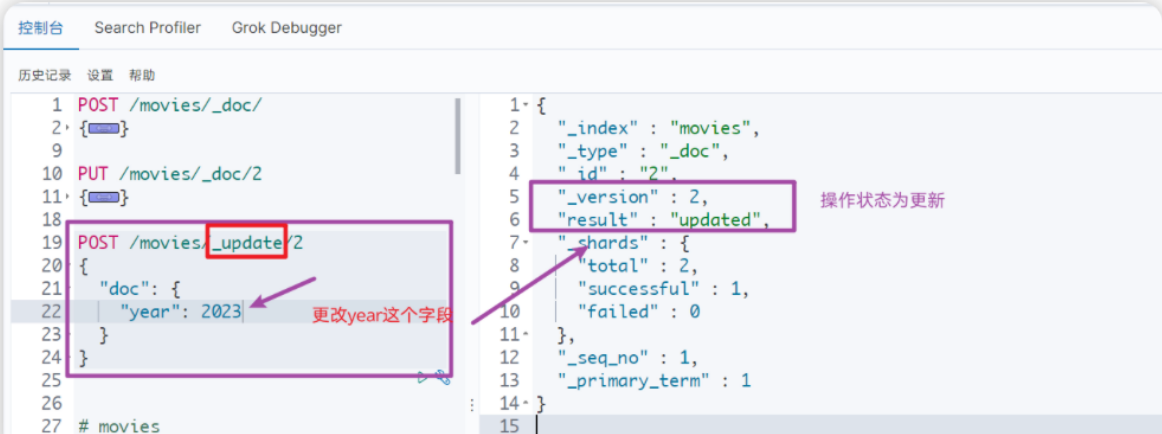Click the fold marker on response line 11
Image resolution: width=1162 pixels, height=434 pixels.
[525, 335]
